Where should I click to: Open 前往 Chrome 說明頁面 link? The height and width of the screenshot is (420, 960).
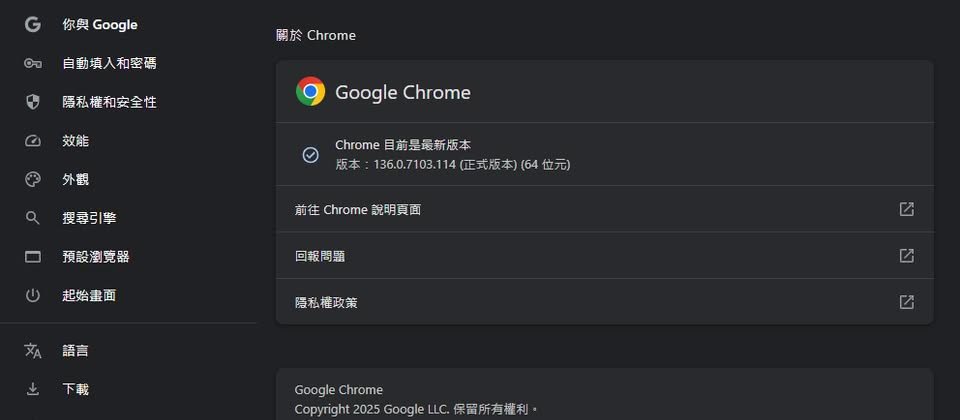[x=605, y=209]
